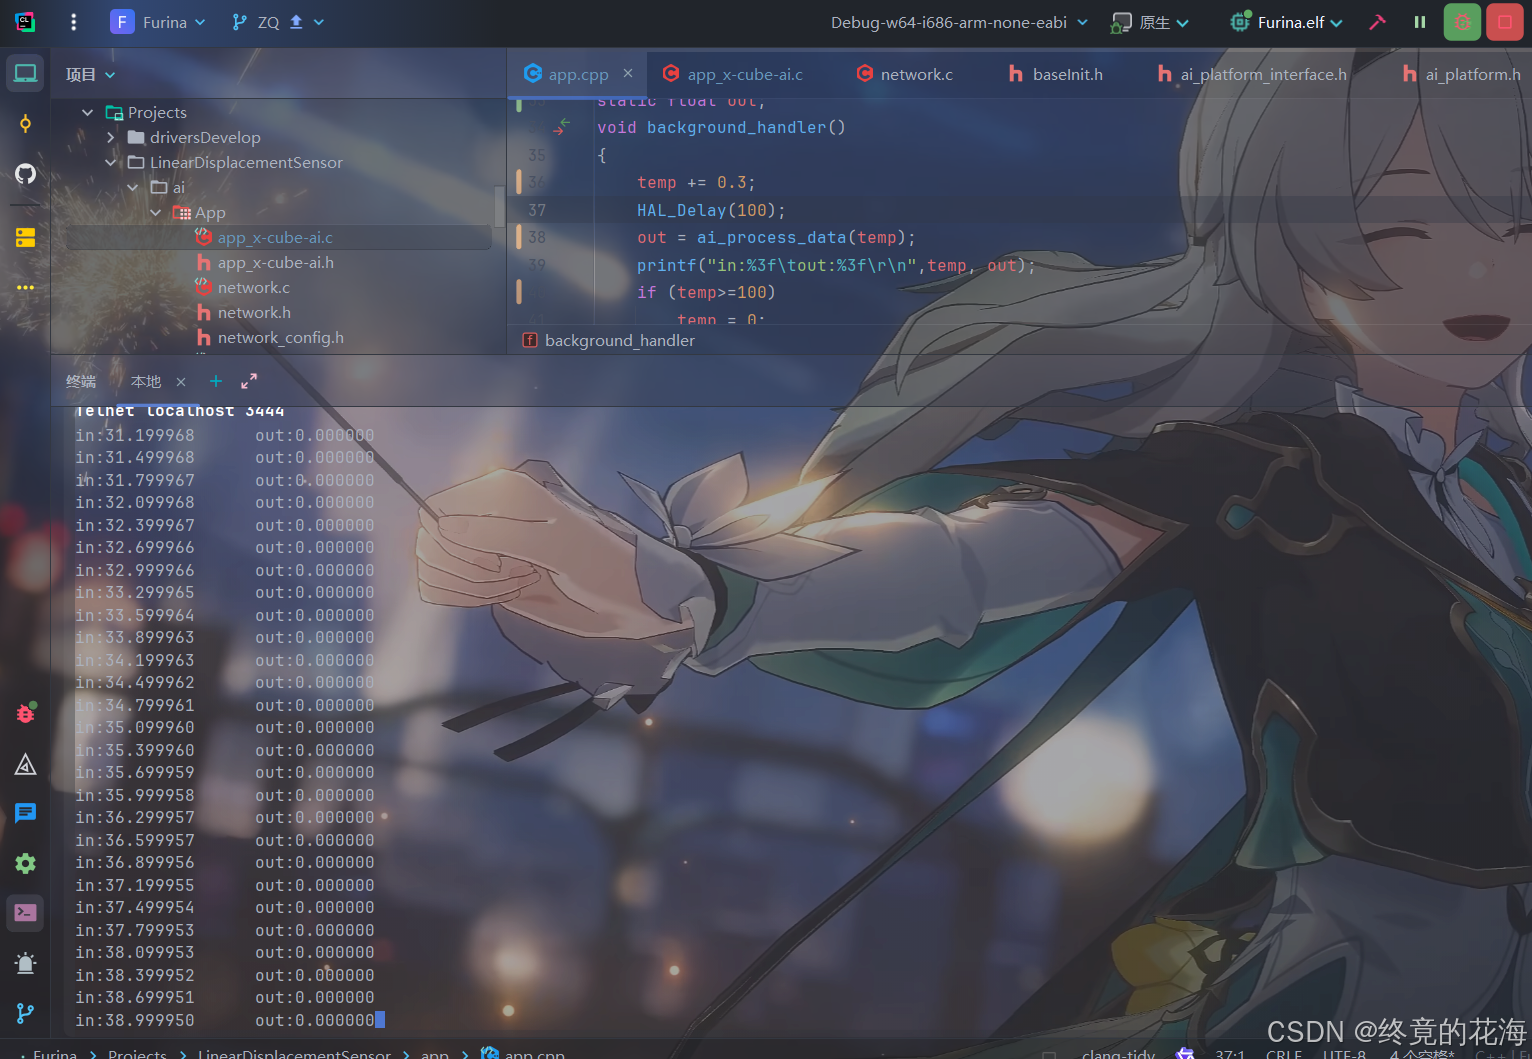
Task: Open the 项目 view dropdown
Action: [x=90, y=75]
